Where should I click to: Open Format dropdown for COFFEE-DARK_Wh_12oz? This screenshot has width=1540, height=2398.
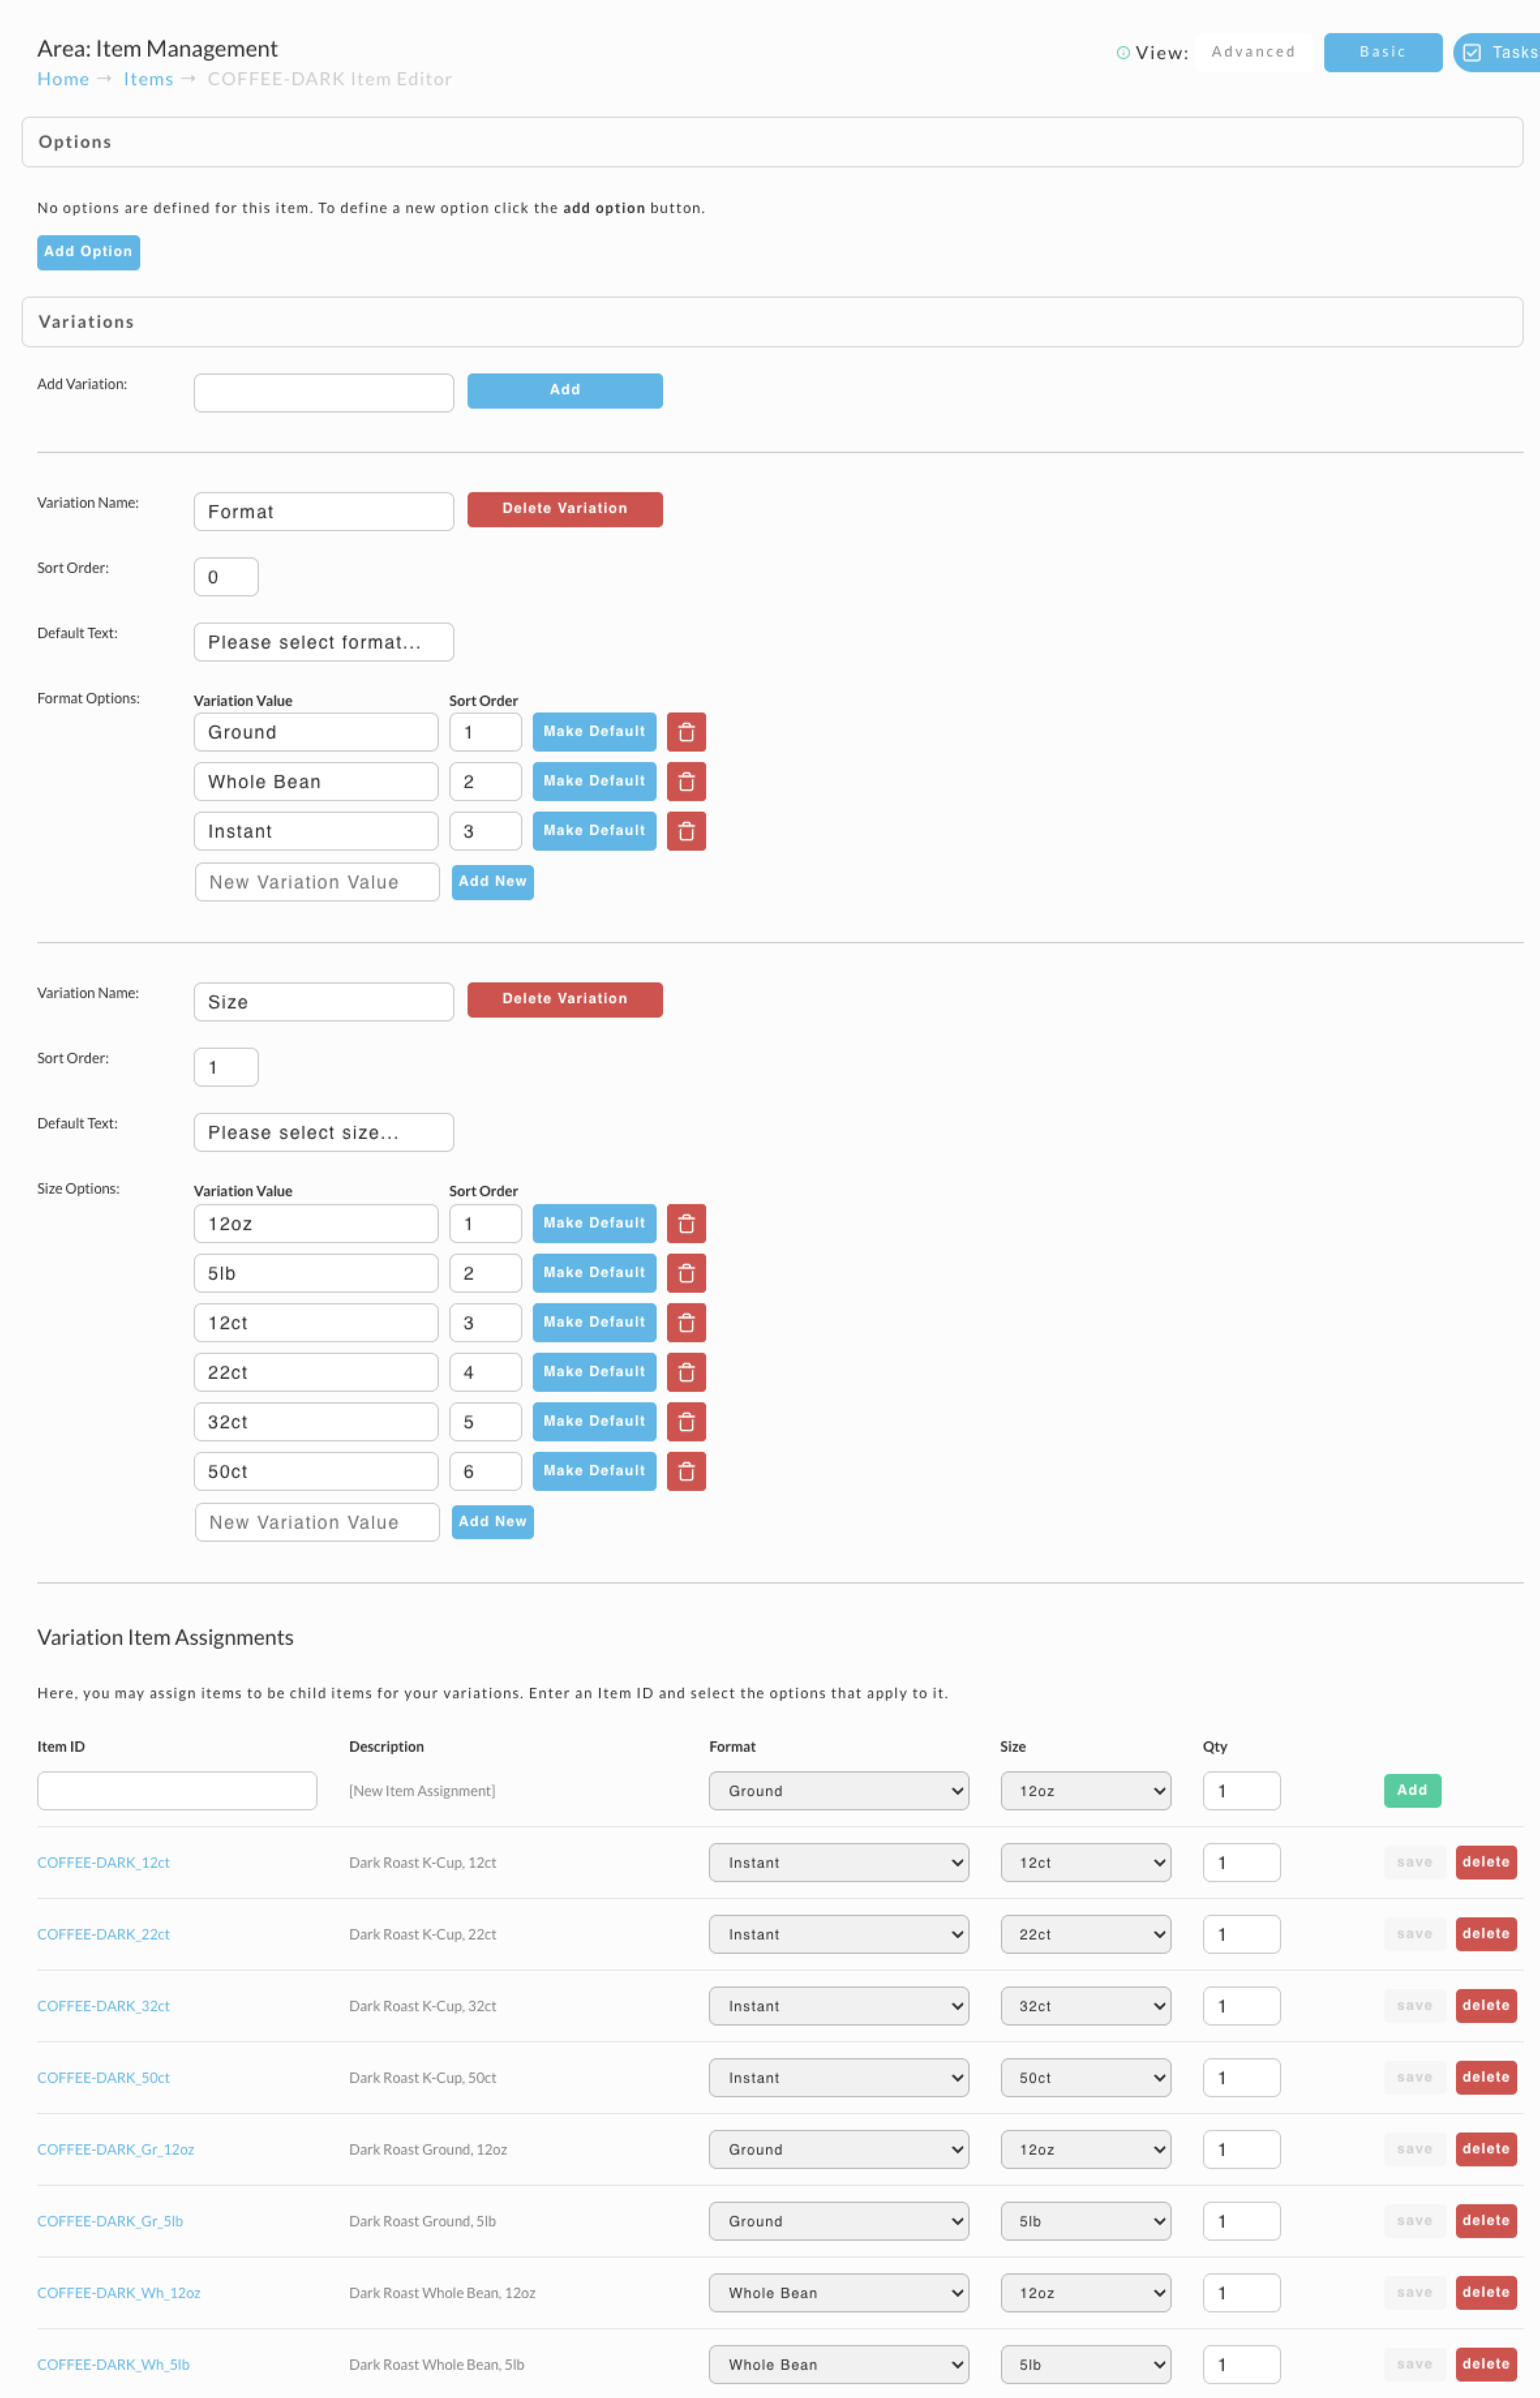[x=838, y=2293]
